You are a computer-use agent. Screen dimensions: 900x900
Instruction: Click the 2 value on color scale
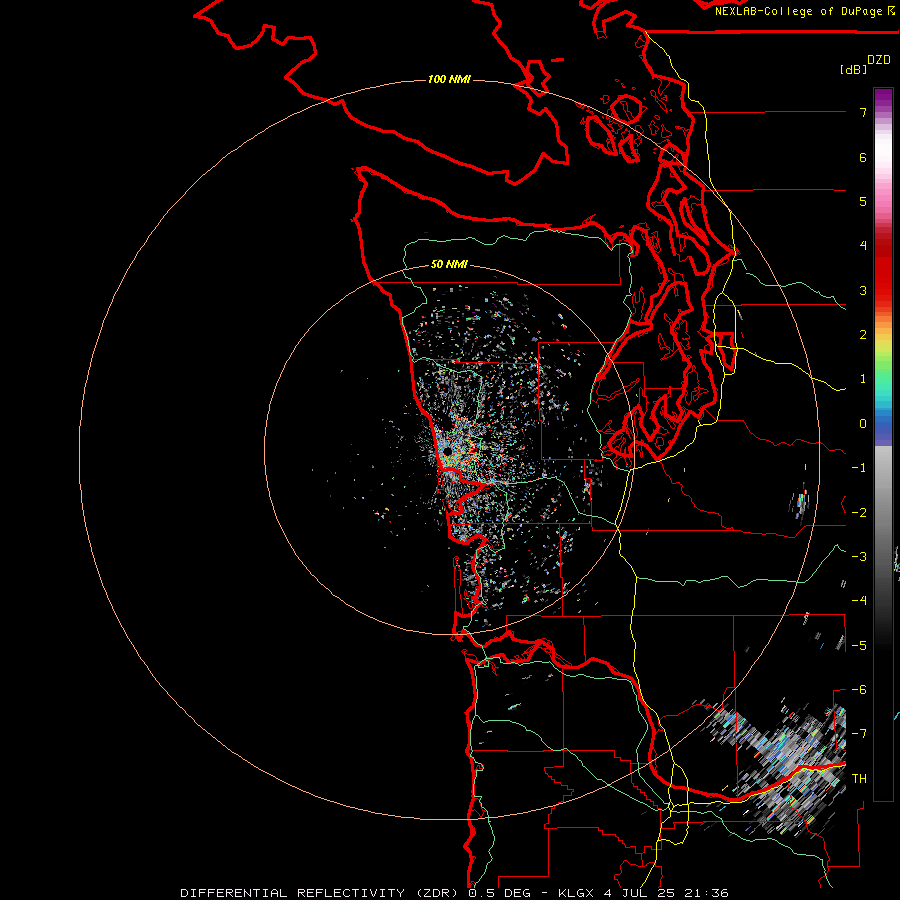tap(863, 335)
